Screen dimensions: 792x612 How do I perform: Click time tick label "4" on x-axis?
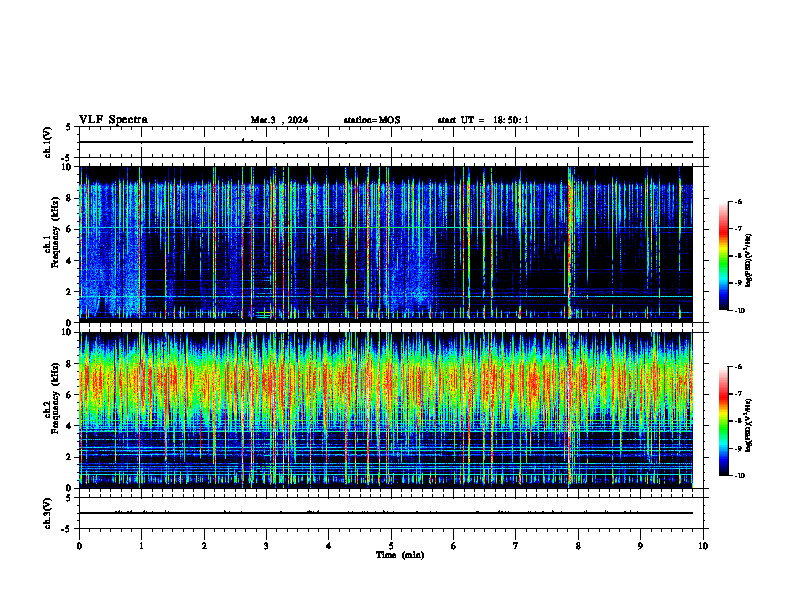tap(329, 546)
